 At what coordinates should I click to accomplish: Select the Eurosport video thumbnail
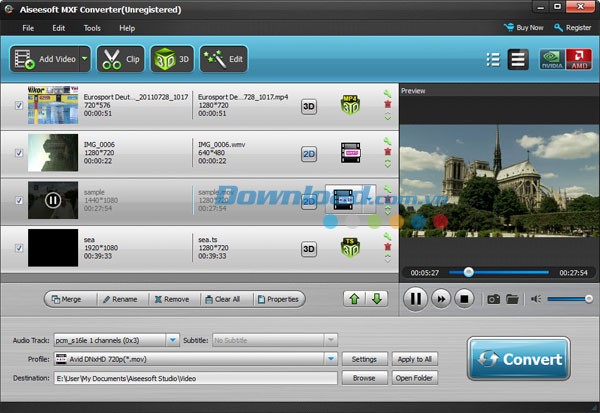[x=53, y=105]
